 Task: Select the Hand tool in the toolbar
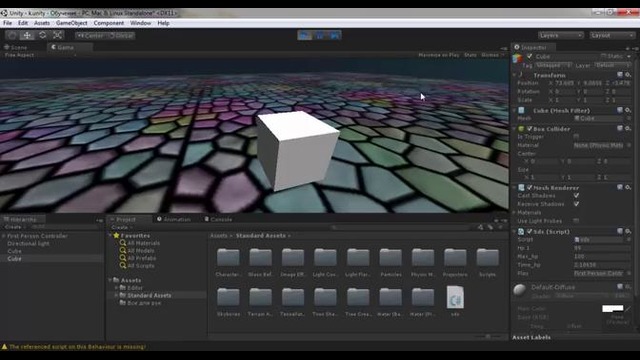(x=12, y=36)
